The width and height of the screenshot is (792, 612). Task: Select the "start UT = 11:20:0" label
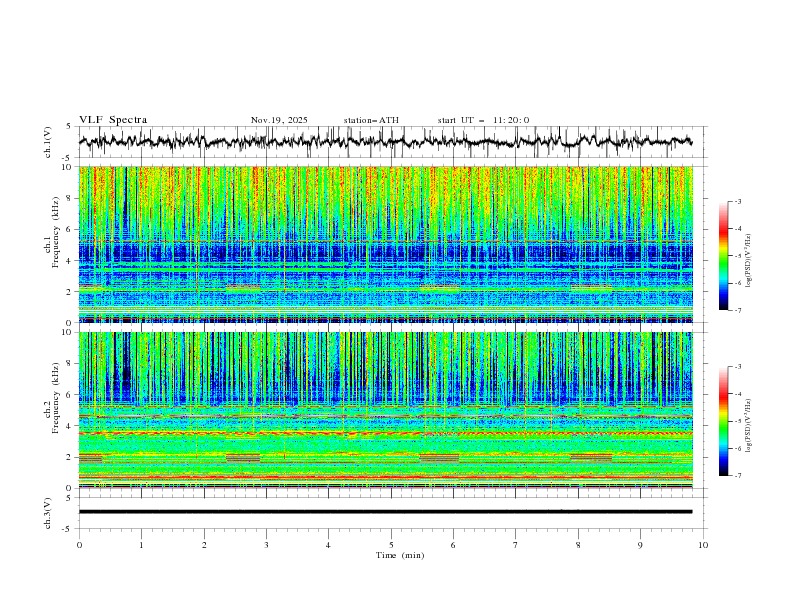tap(483, 120)
